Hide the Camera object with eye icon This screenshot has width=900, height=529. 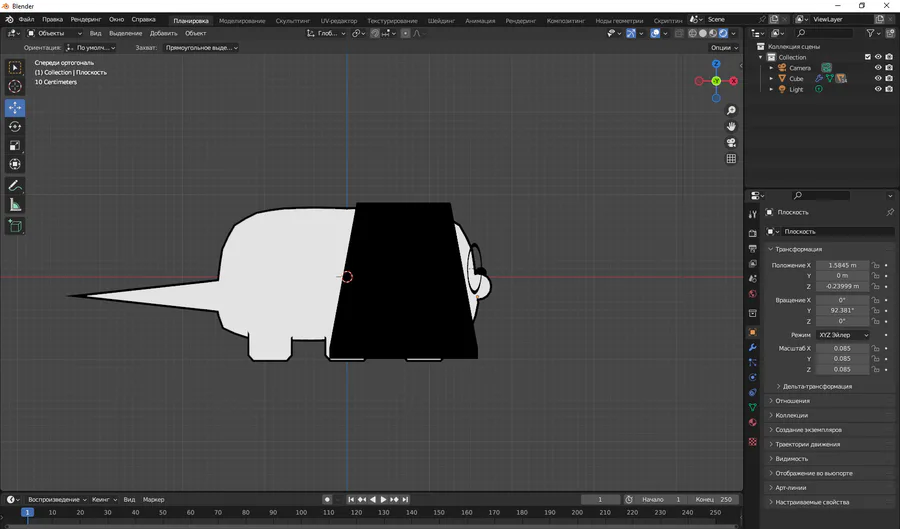click(x=878, y=68)
